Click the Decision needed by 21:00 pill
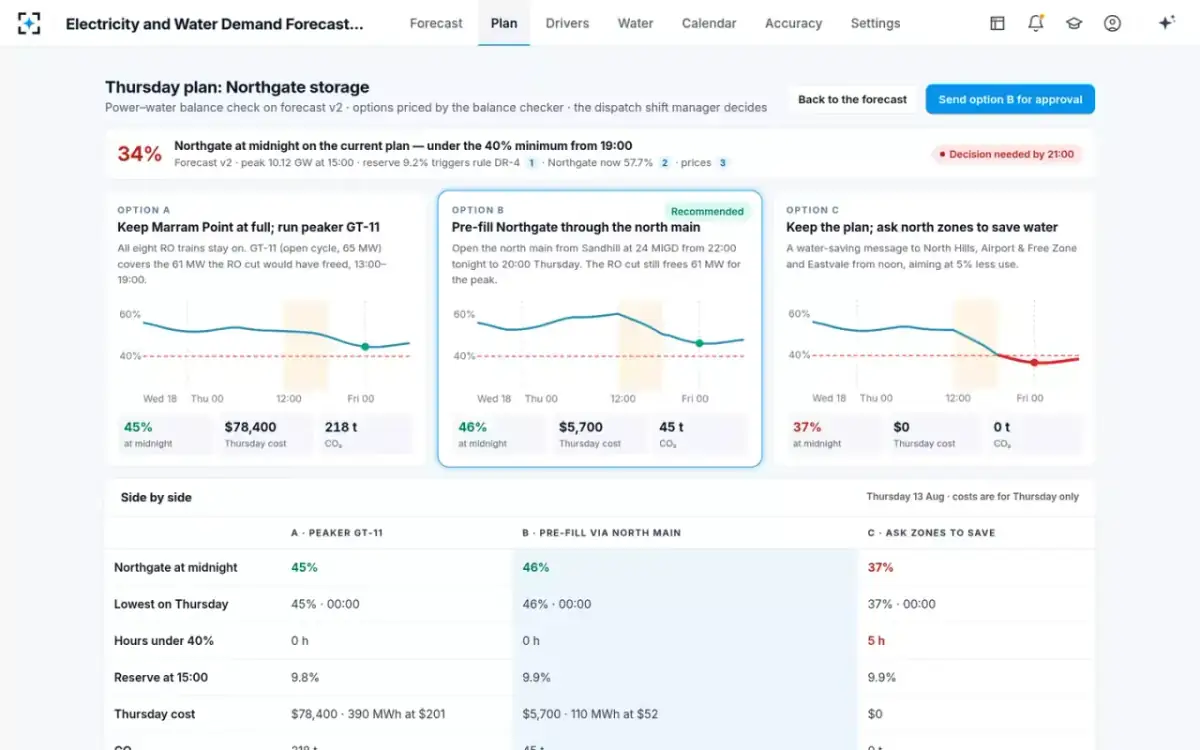Viewport: 1200px width, 750px height. [1007, 155]
